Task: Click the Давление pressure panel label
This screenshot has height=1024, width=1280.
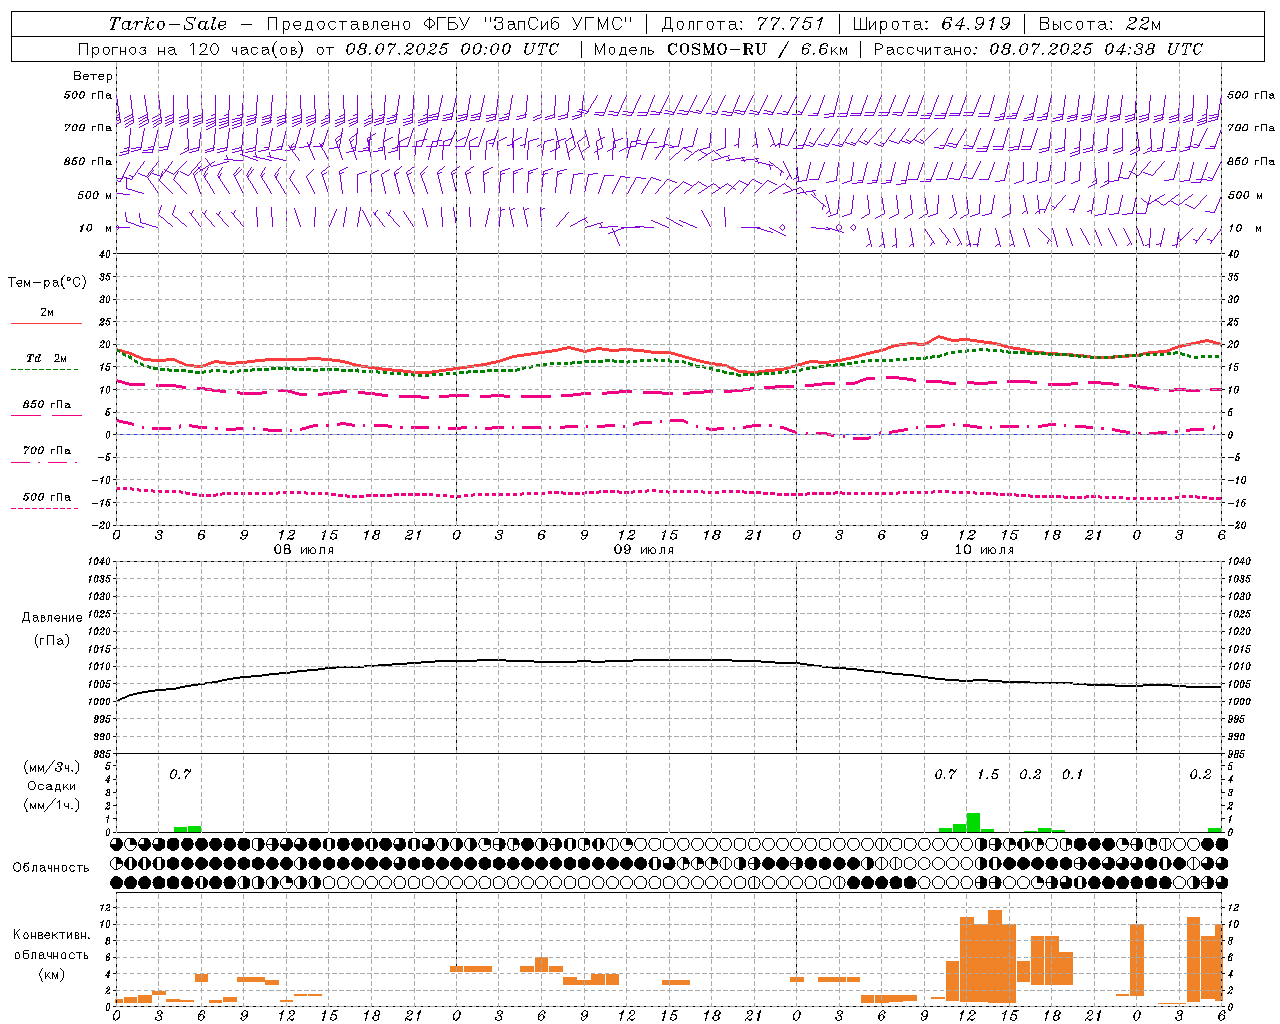Action: [x=52, y=618]
